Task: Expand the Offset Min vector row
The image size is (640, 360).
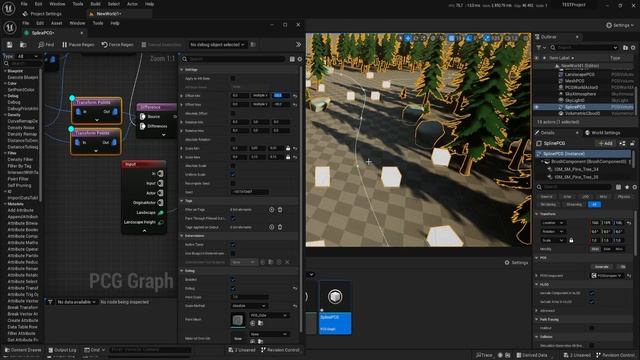Action: coord(182,96)
